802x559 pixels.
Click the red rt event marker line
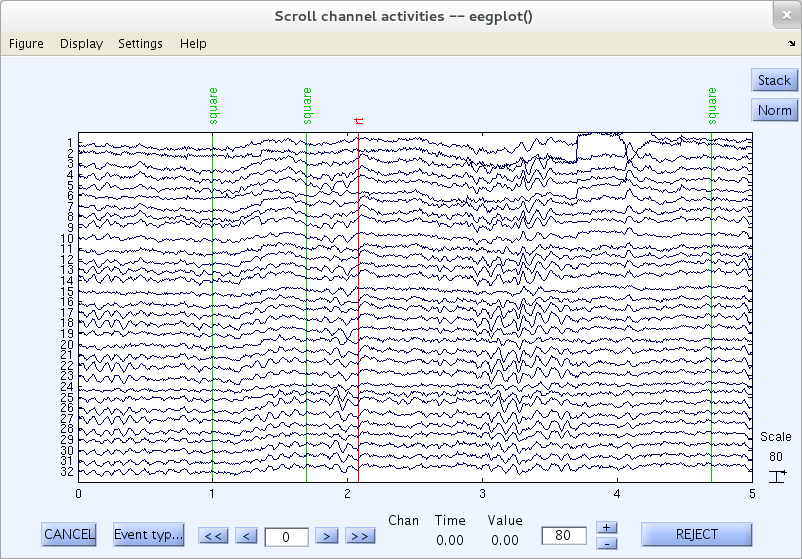pos(358,300)
